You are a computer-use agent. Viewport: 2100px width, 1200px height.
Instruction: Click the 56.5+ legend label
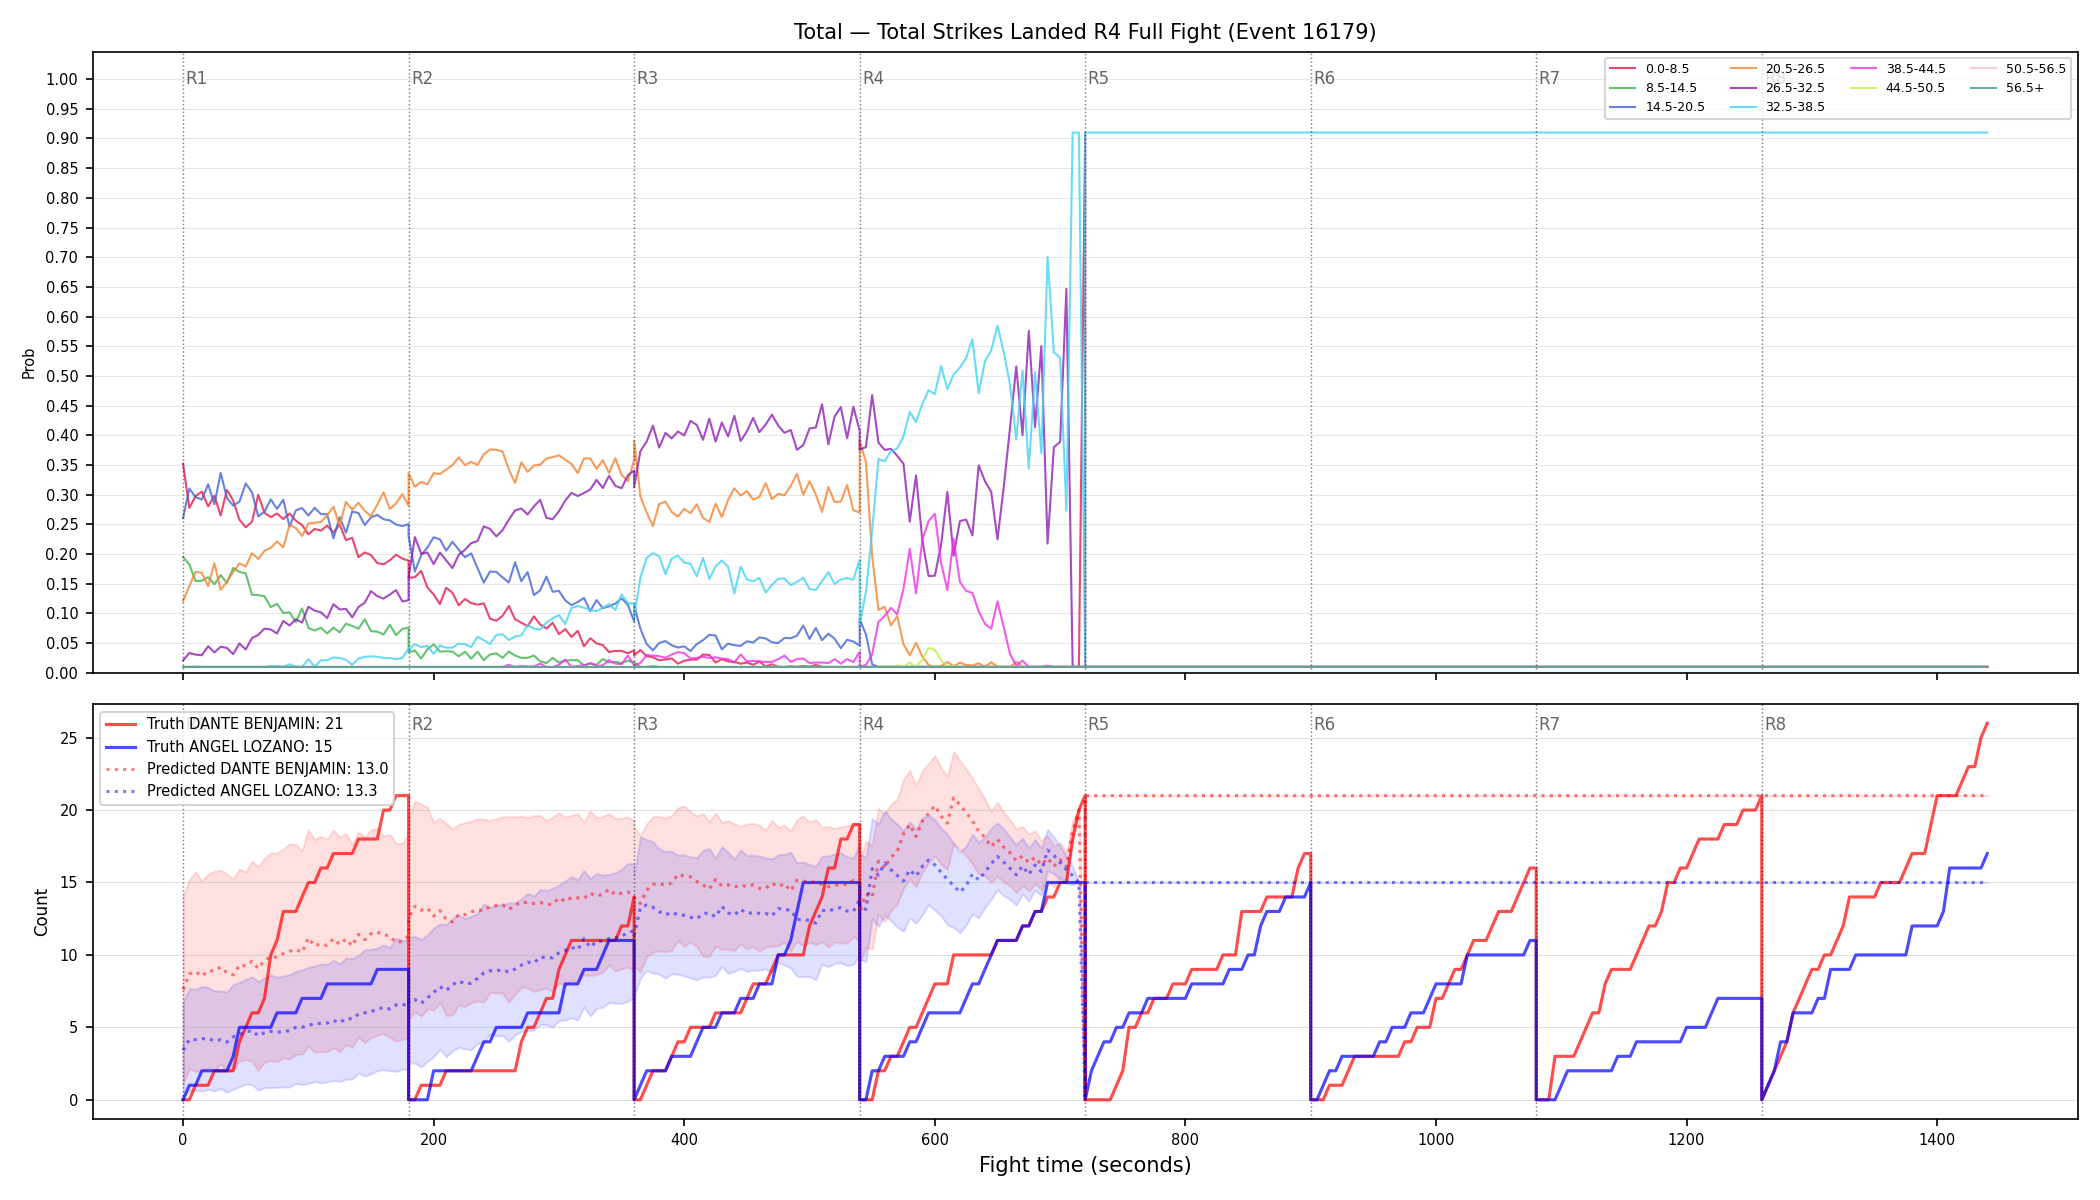2025,88
